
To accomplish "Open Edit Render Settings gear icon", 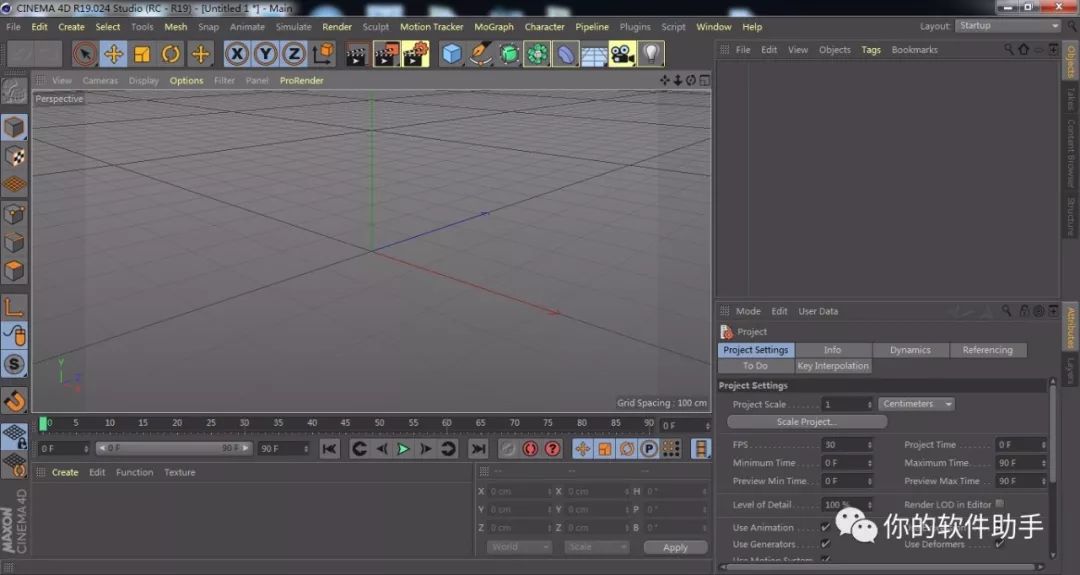I will [x=415, y=54].
